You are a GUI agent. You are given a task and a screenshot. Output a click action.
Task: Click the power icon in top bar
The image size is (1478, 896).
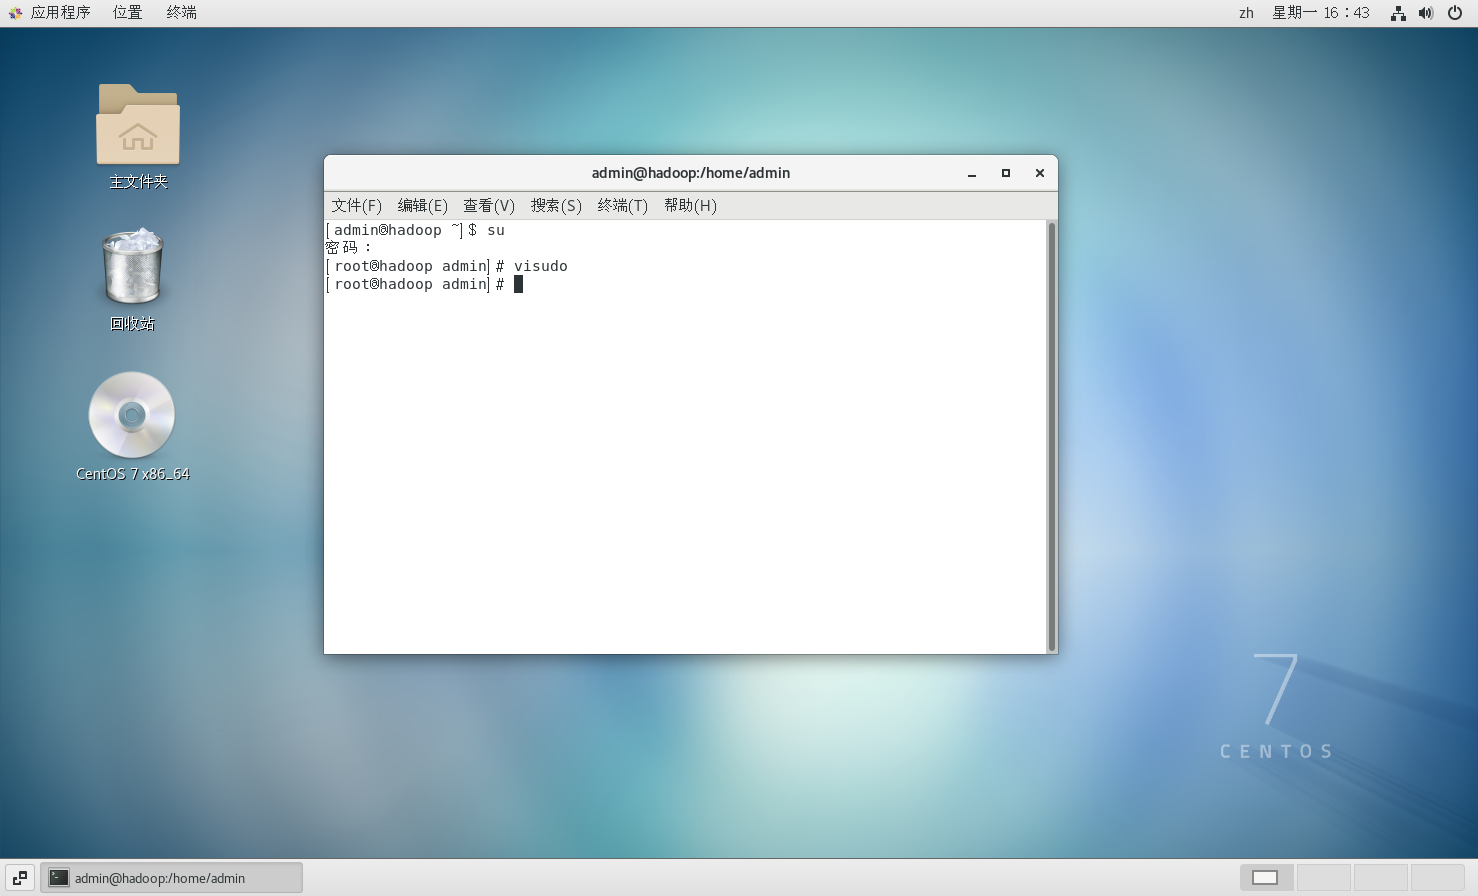[1454, 13]
